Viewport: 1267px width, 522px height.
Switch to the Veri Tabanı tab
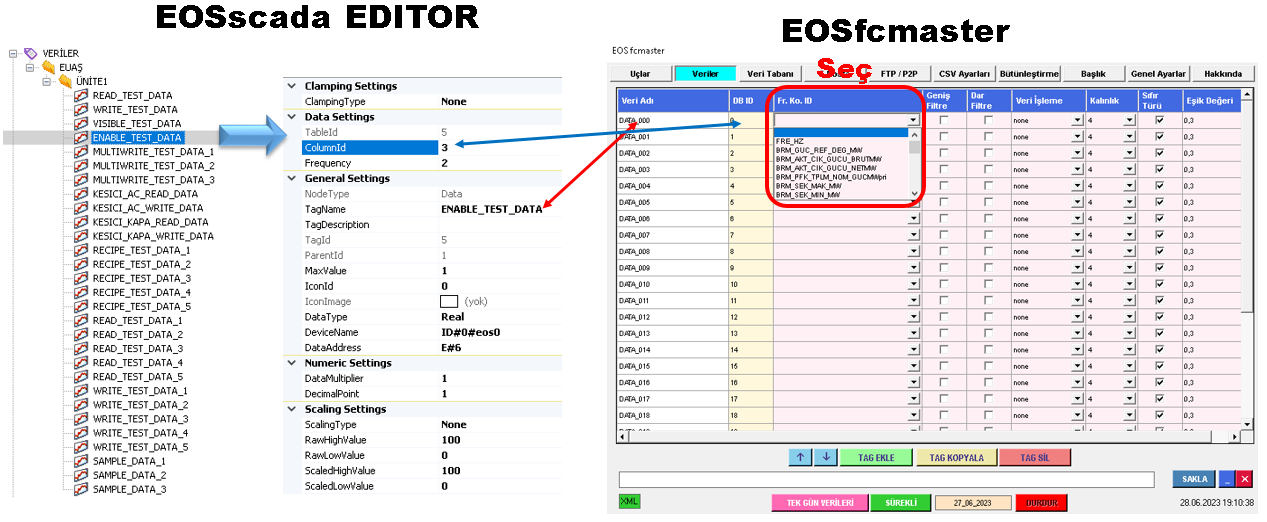(769, 74)
